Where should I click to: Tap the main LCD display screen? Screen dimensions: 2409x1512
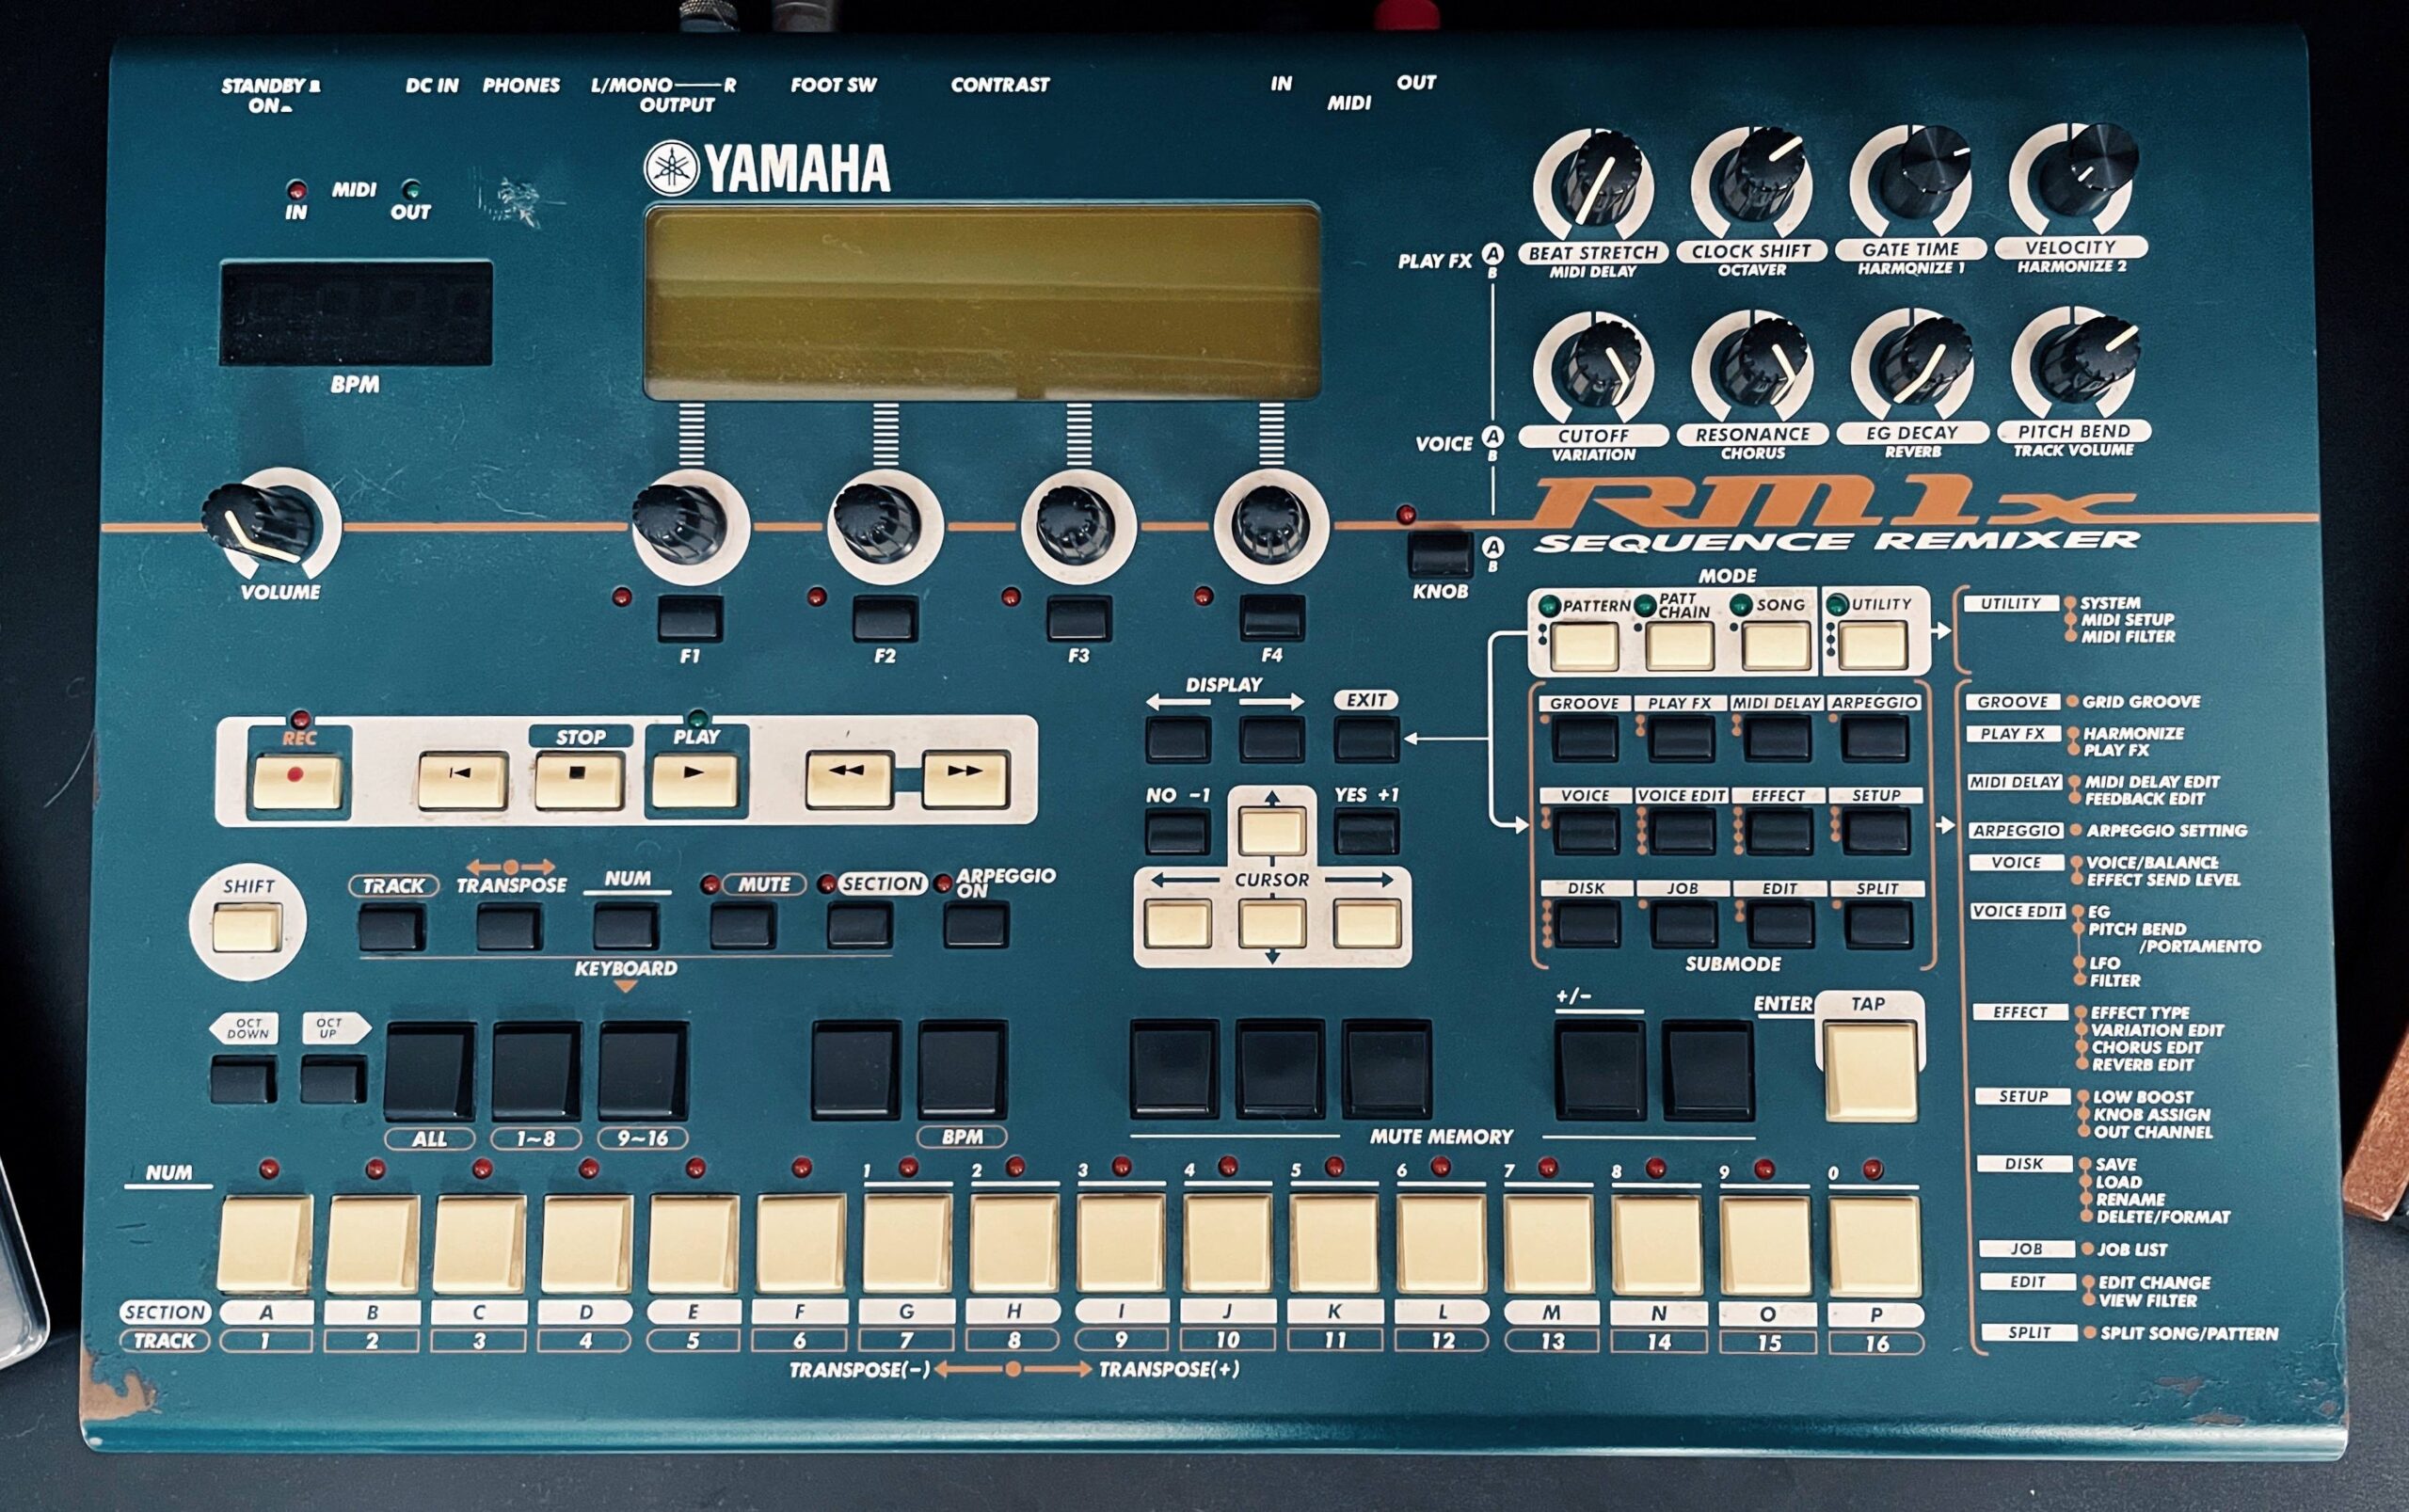[x=982, y=302]
